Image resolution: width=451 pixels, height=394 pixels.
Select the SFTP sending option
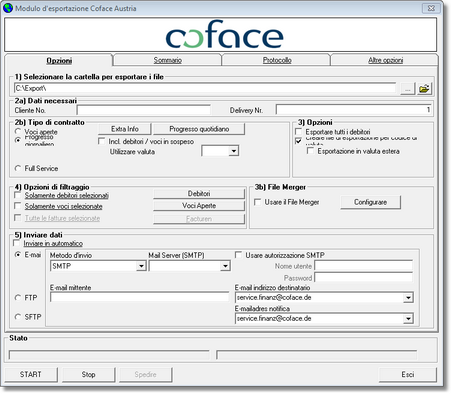[18, 317]
